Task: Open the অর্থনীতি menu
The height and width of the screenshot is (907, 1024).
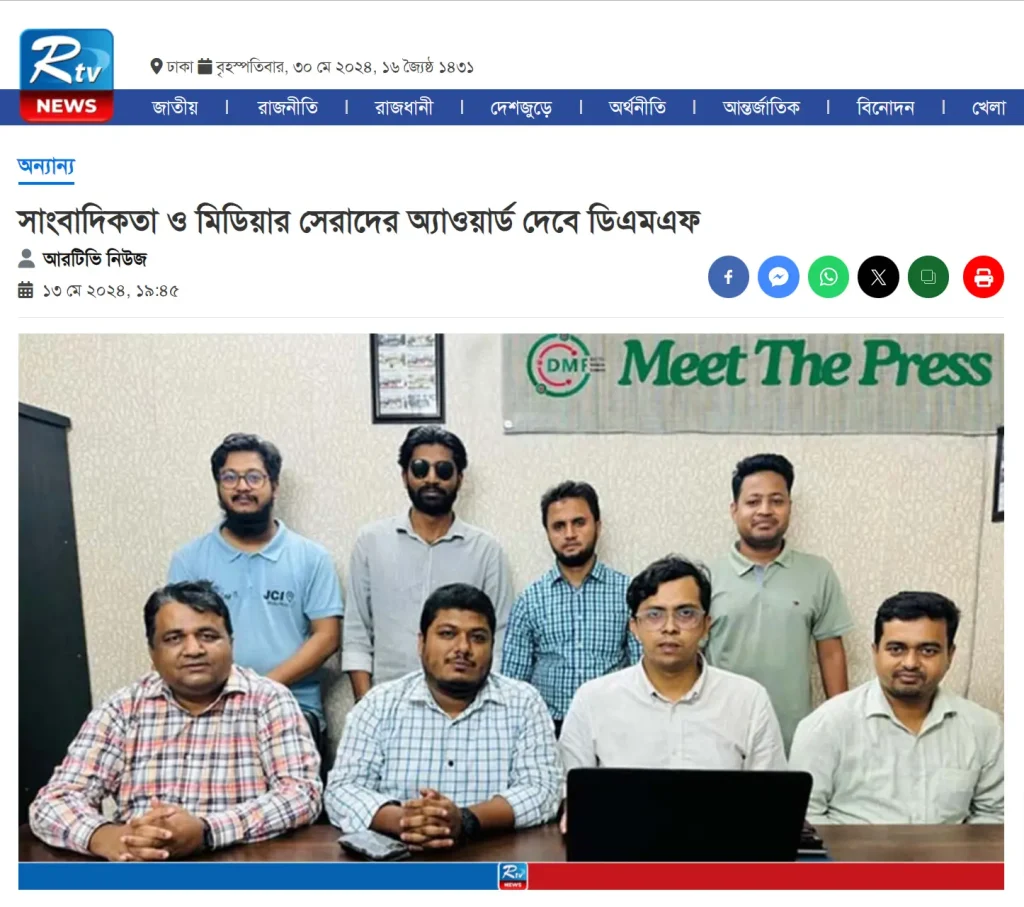Action: point(637,107)
